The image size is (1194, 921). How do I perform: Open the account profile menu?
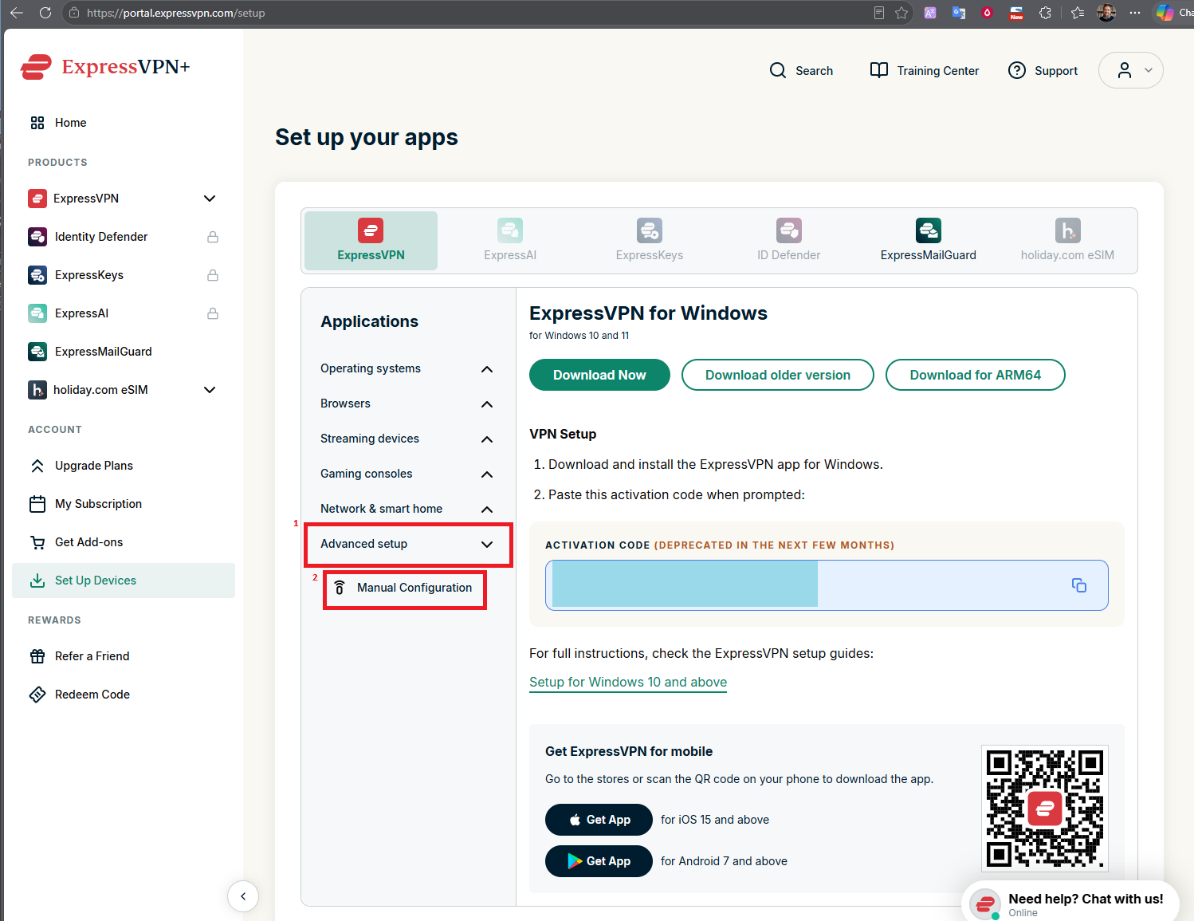[1131, 71]
